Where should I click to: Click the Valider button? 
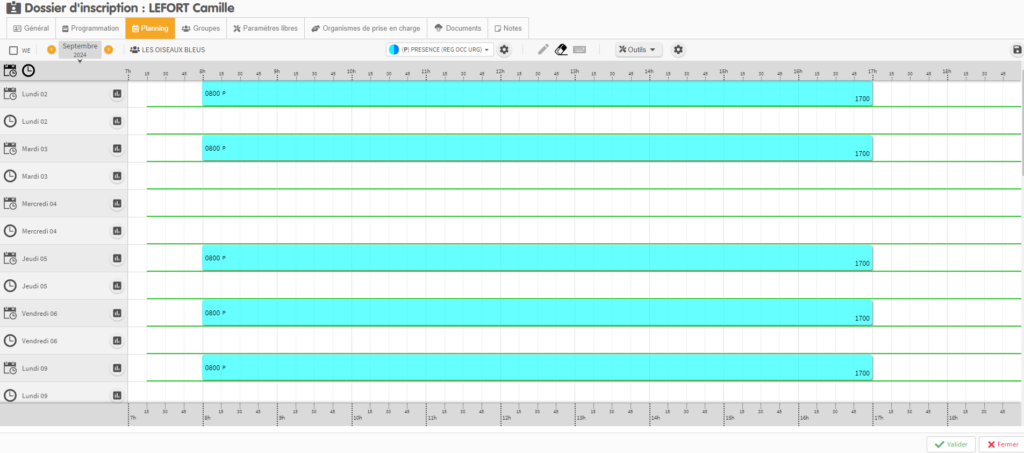pos(950,444)
